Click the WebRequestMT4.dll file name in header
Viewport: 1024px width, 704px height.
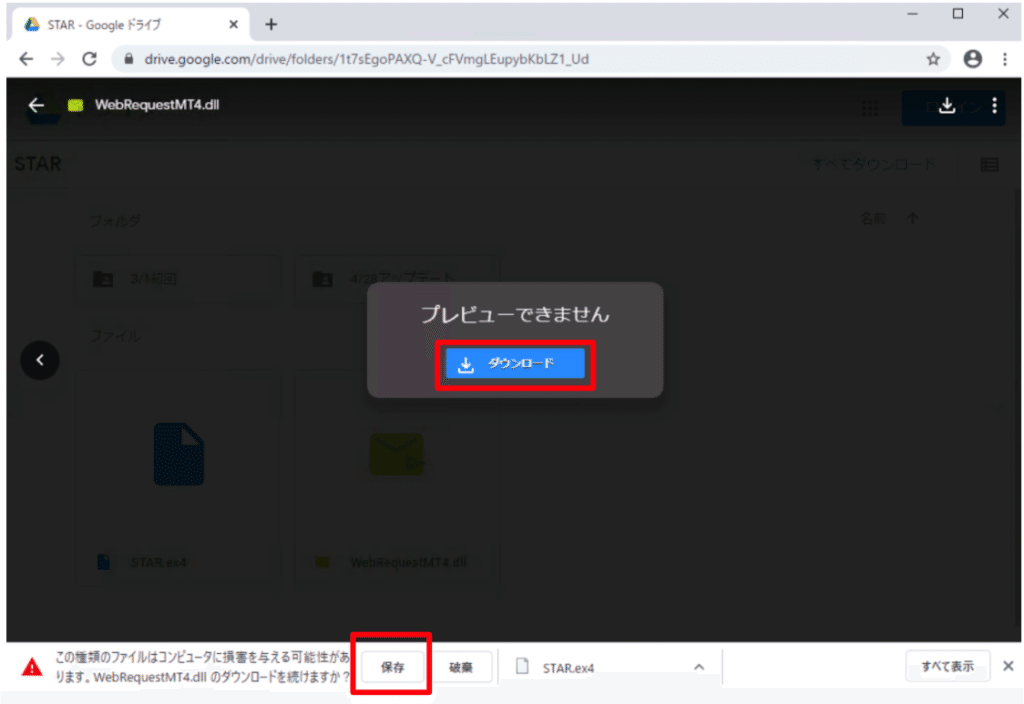157,104
